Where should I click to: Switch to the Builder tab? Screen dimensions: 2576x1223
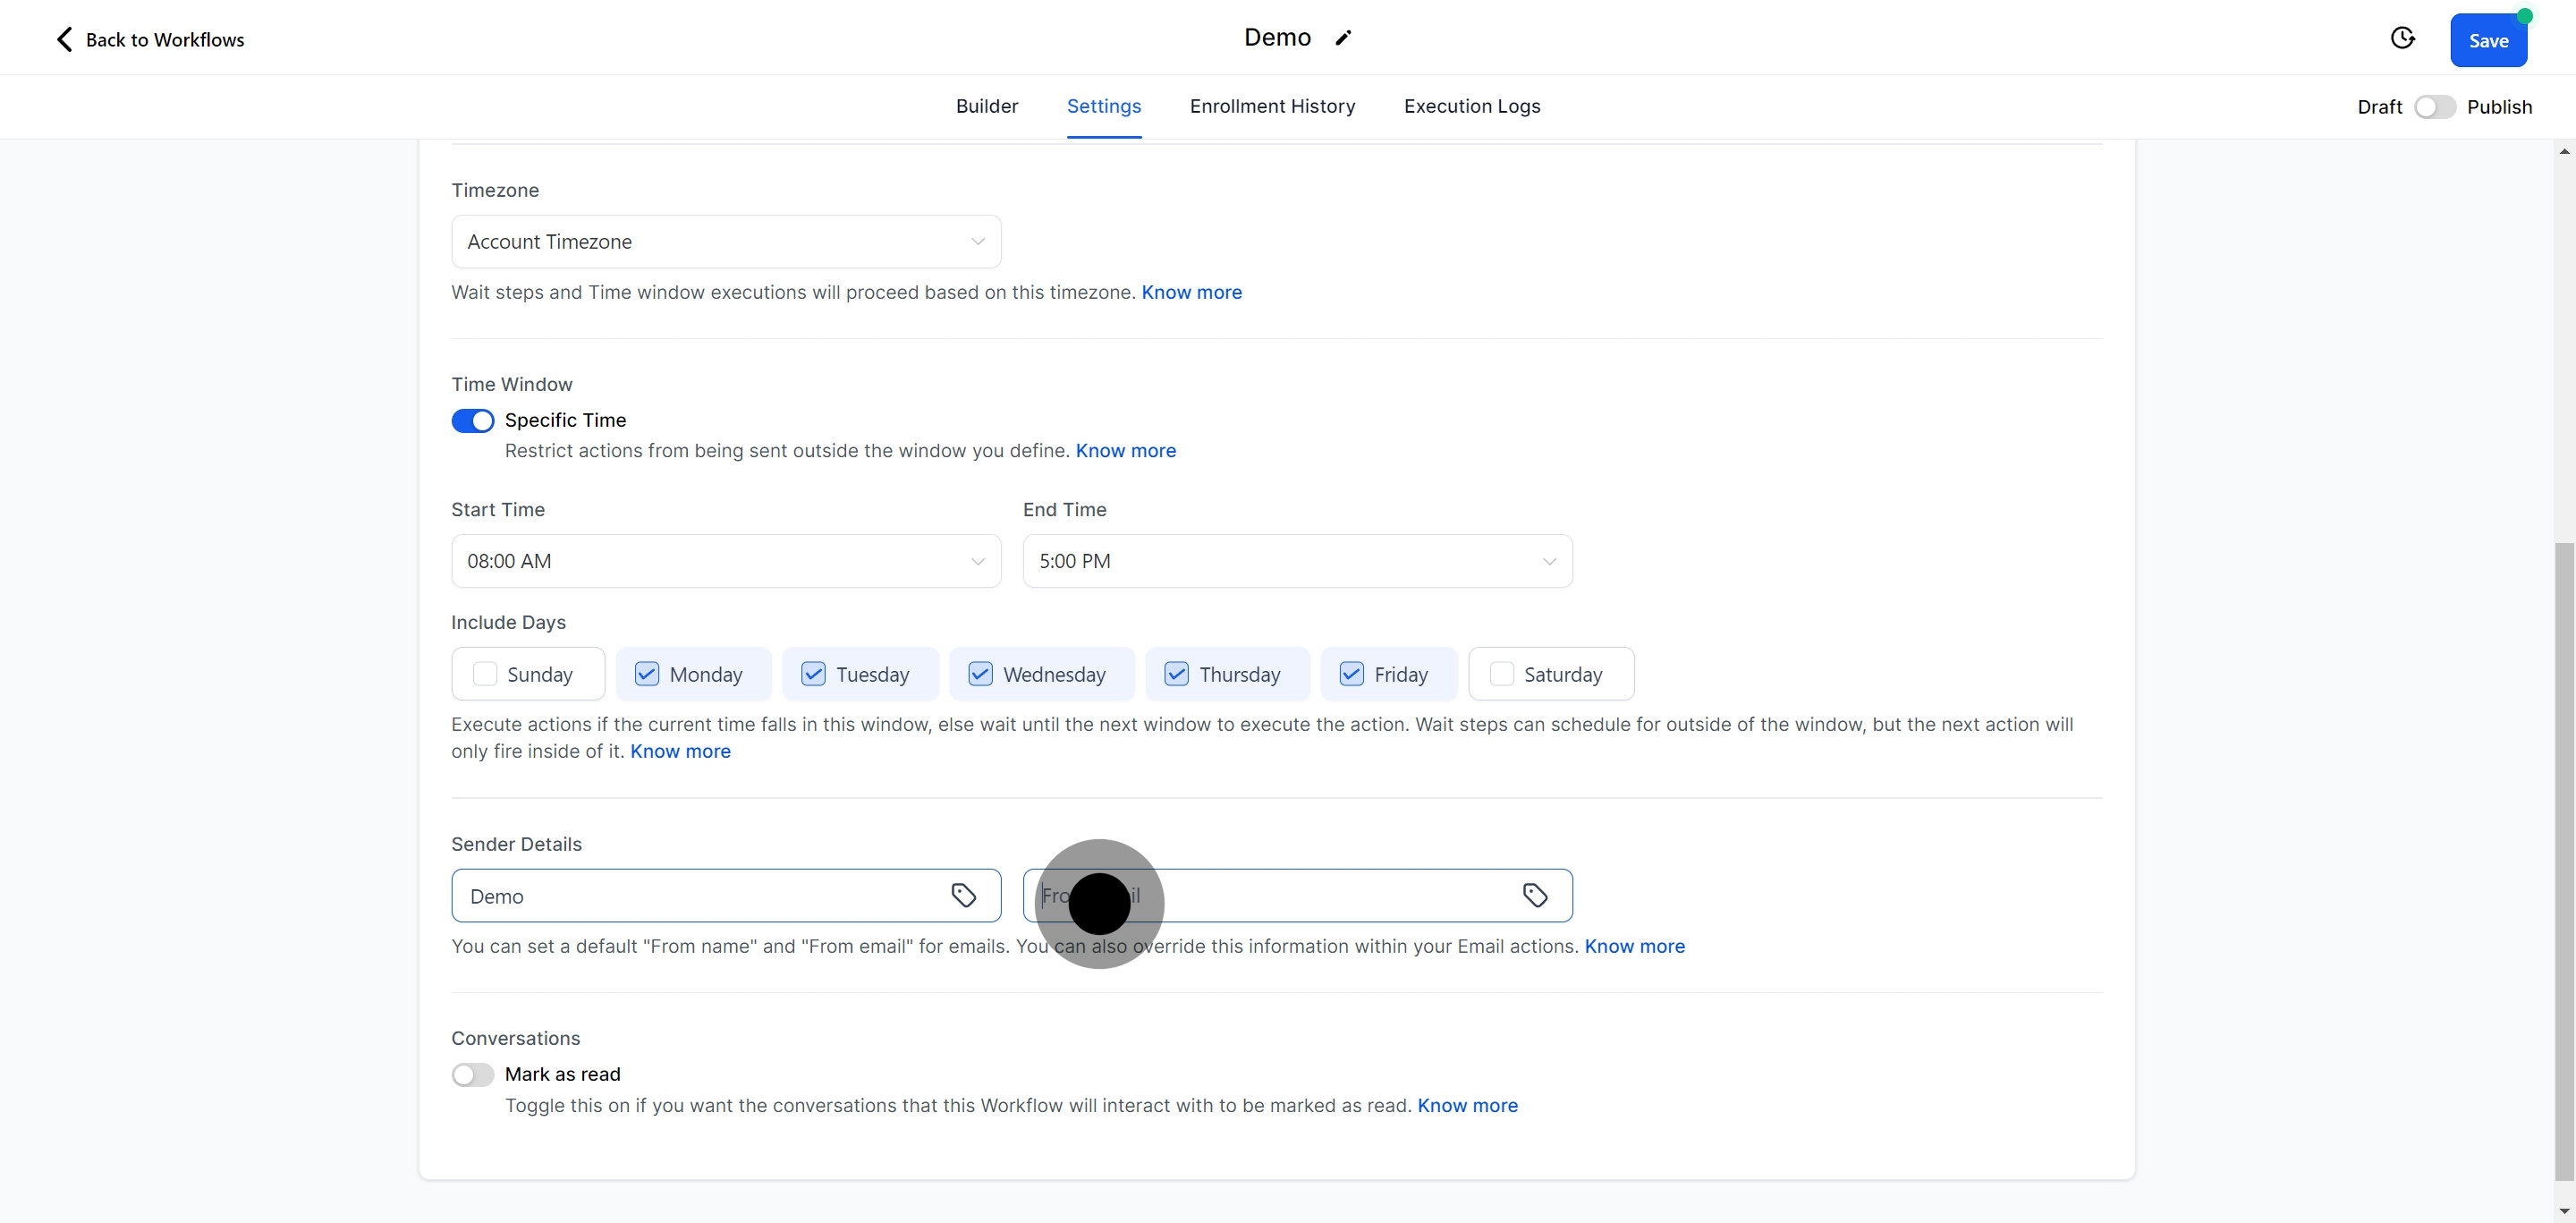[986, 106]
